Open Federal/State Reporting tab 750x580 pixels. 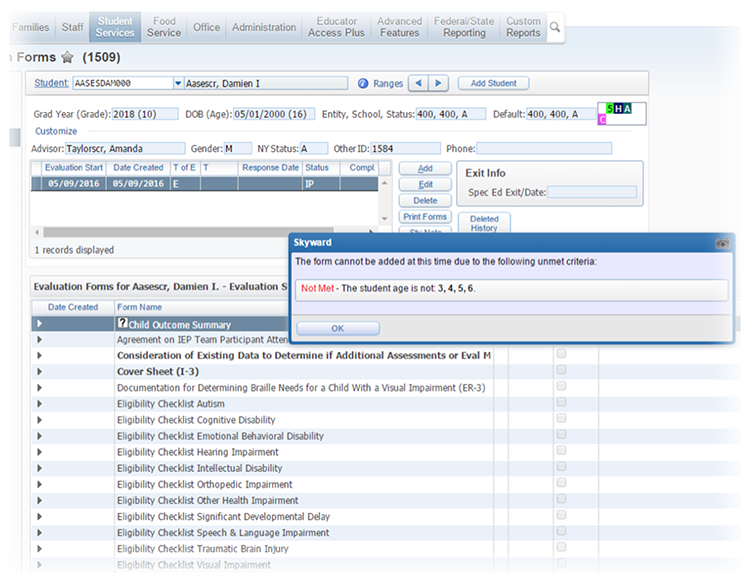click(x=464, y=27)
